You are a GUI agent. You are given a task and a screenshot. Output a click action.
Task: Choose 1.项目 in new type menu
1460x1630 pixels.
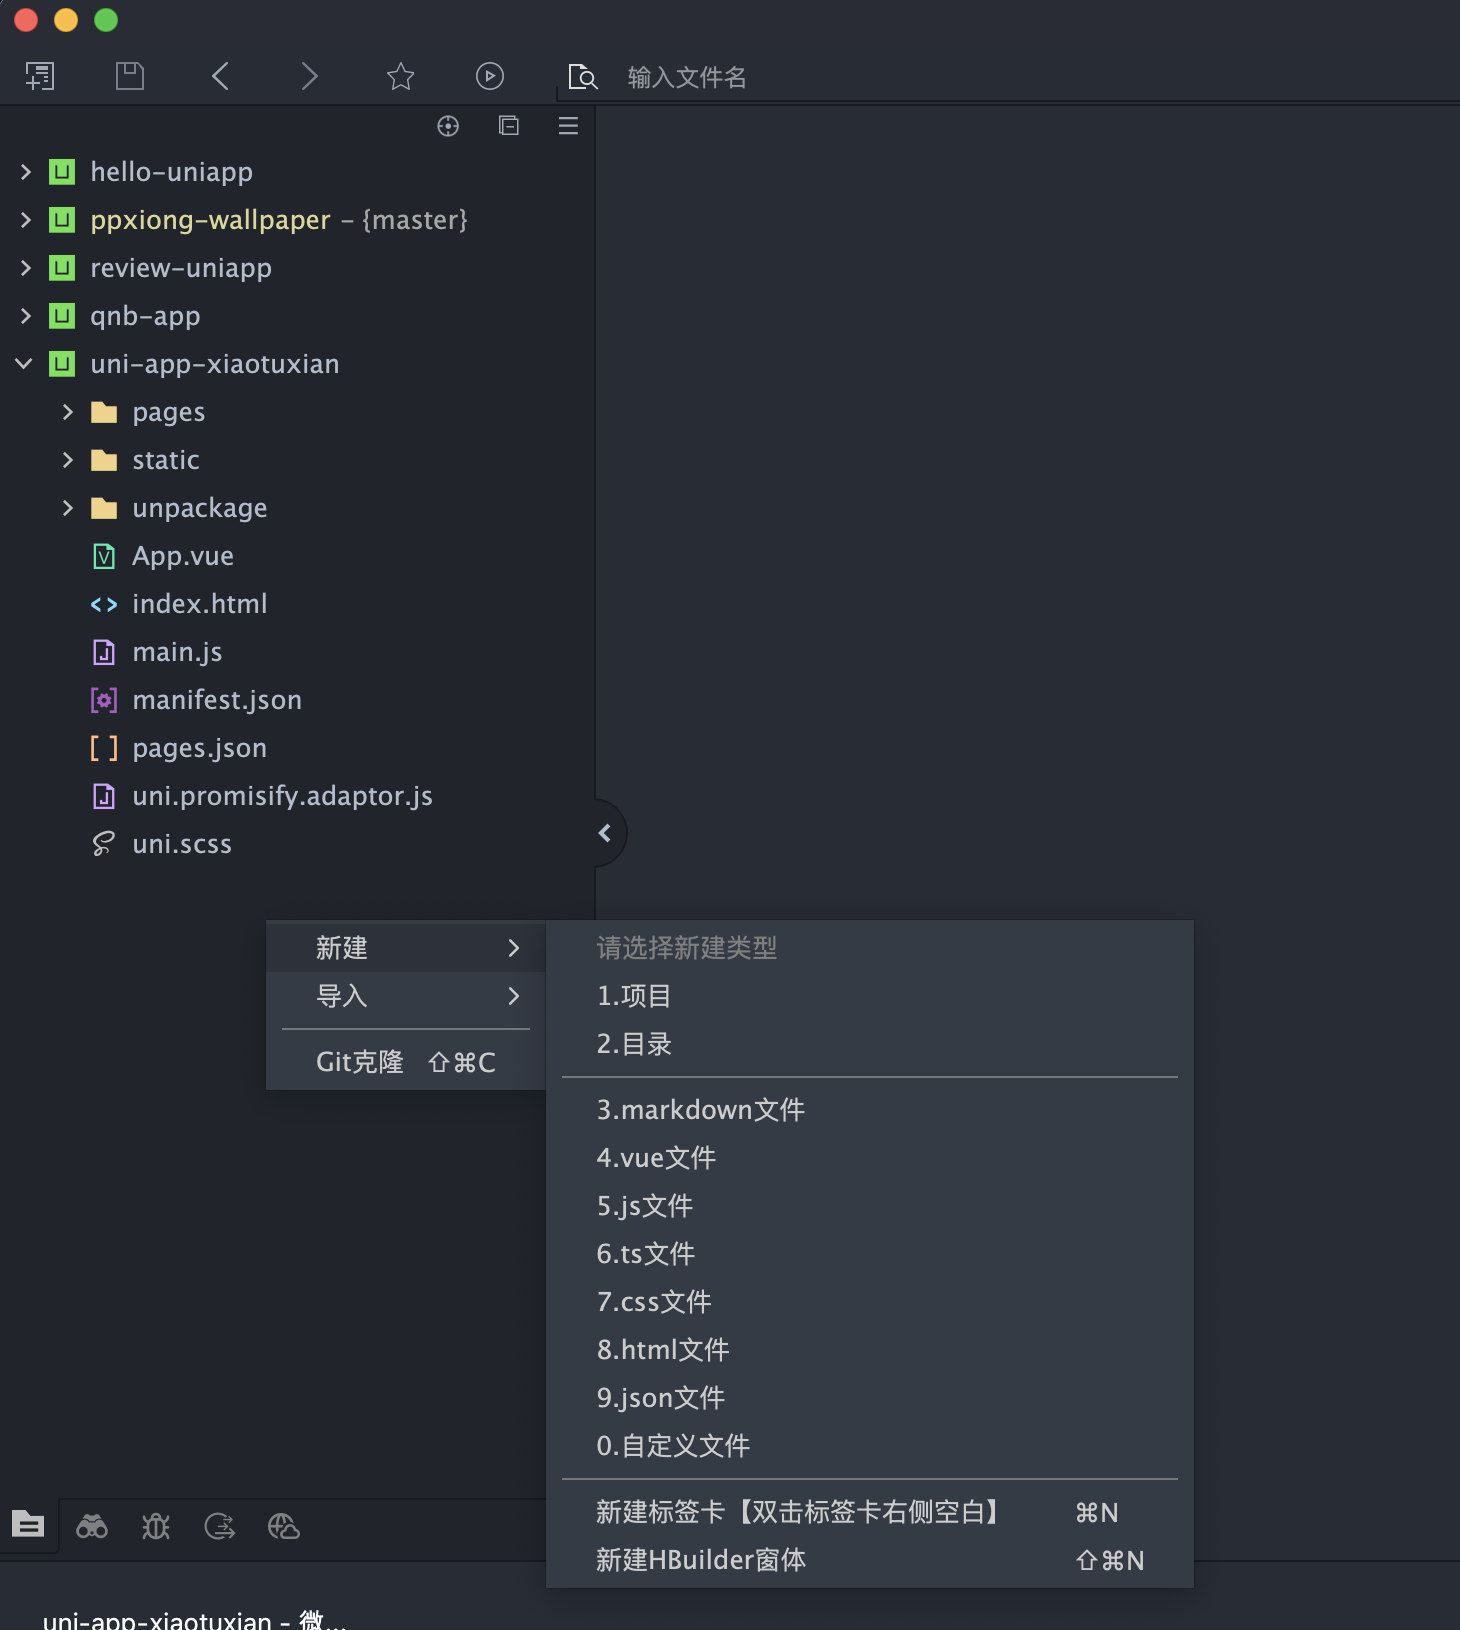870,996
